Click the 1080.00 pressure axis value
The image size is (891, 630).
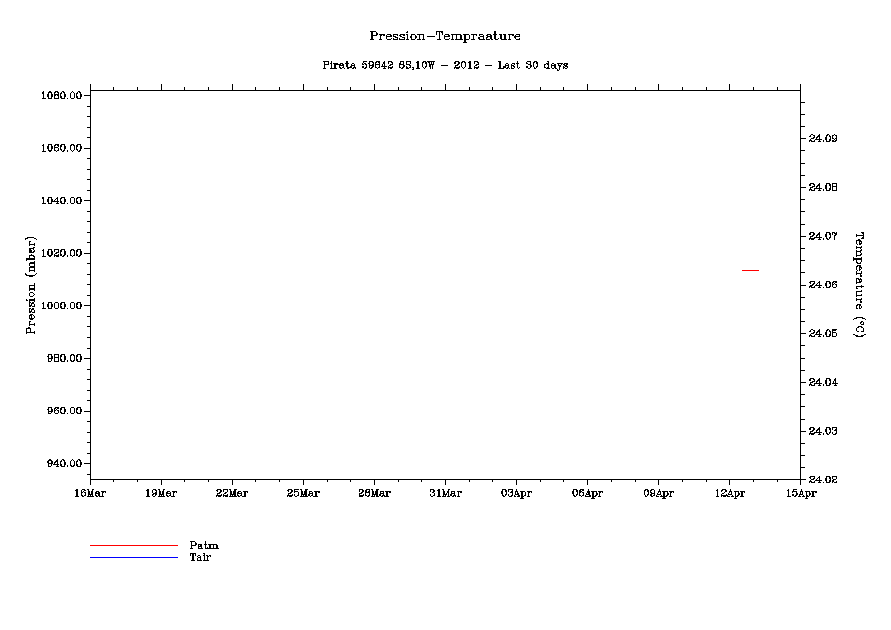[62, 96]
